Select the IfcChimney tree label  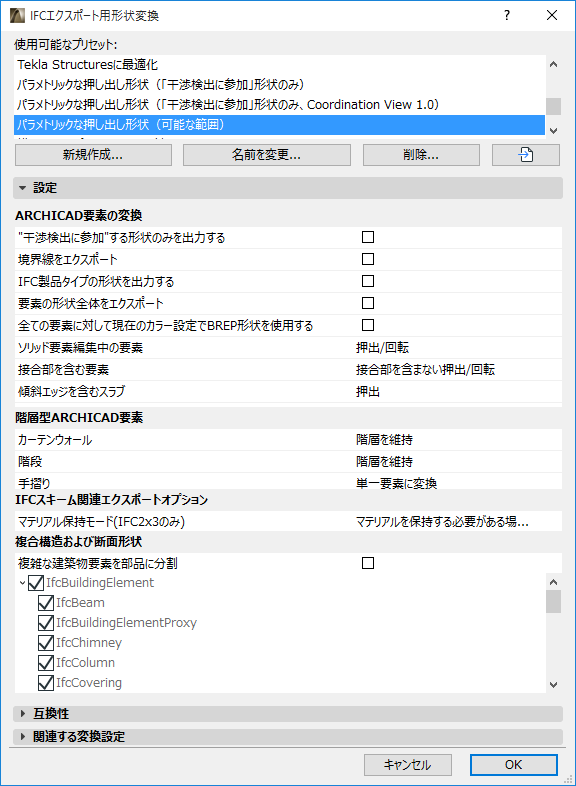(x=89, y=643)
